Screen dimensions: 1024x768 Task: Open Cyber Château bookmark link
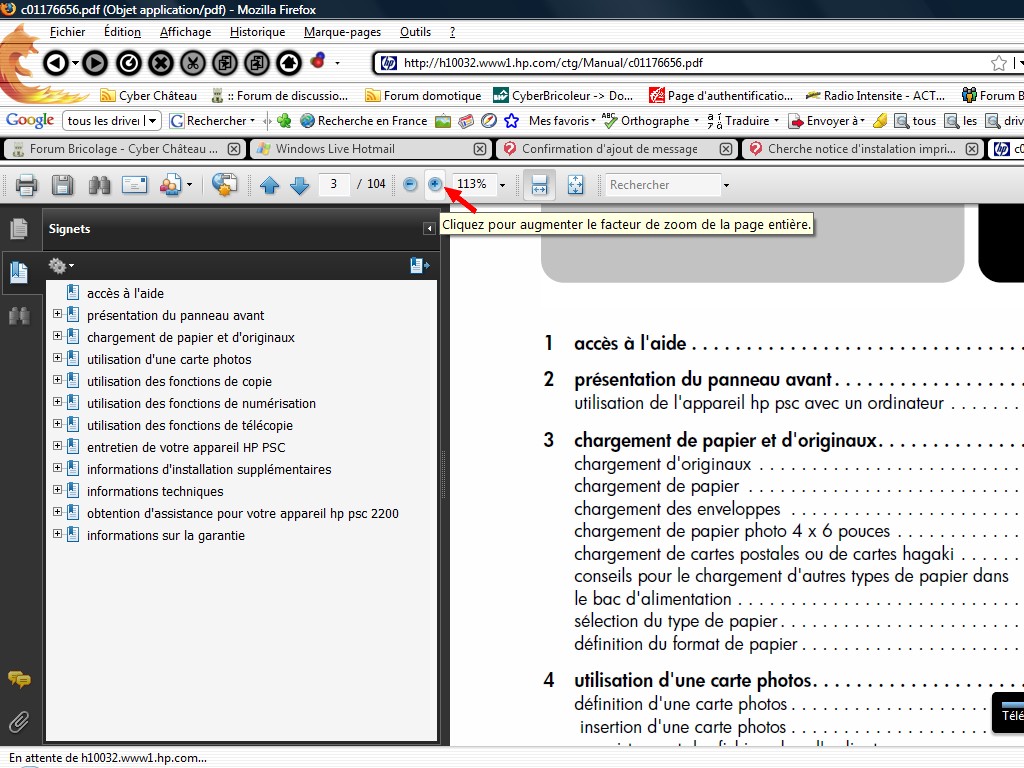click(x=149, y=96)
